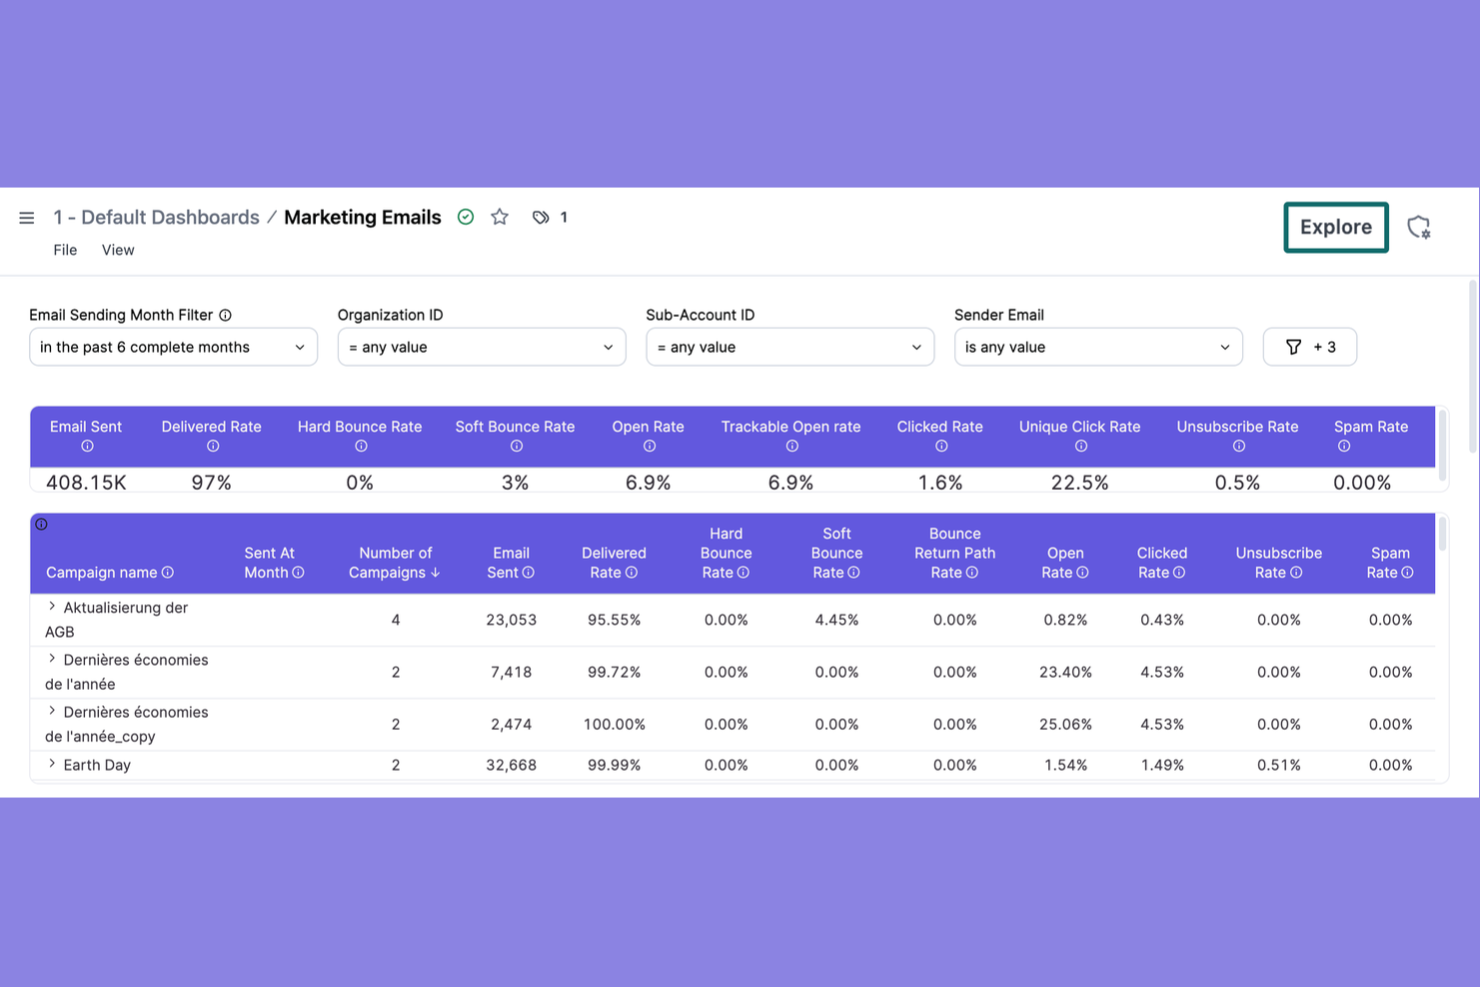Open the File menu
Viewport: 1480px width, 987px height.
tap(64, 250)
